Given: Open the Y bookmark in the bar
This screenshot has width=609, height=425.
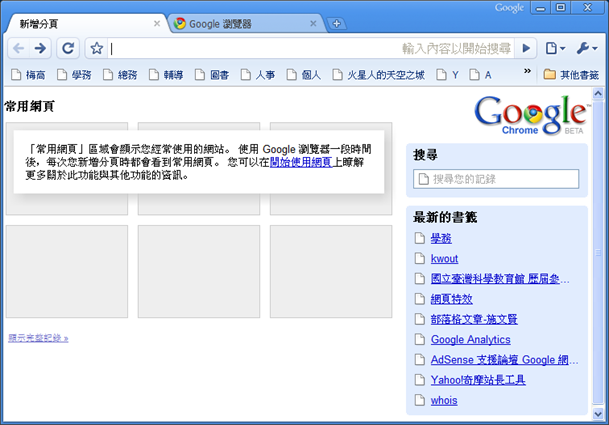Looking at the screenshot, I should pyautogui.click(x=448, y=75).
